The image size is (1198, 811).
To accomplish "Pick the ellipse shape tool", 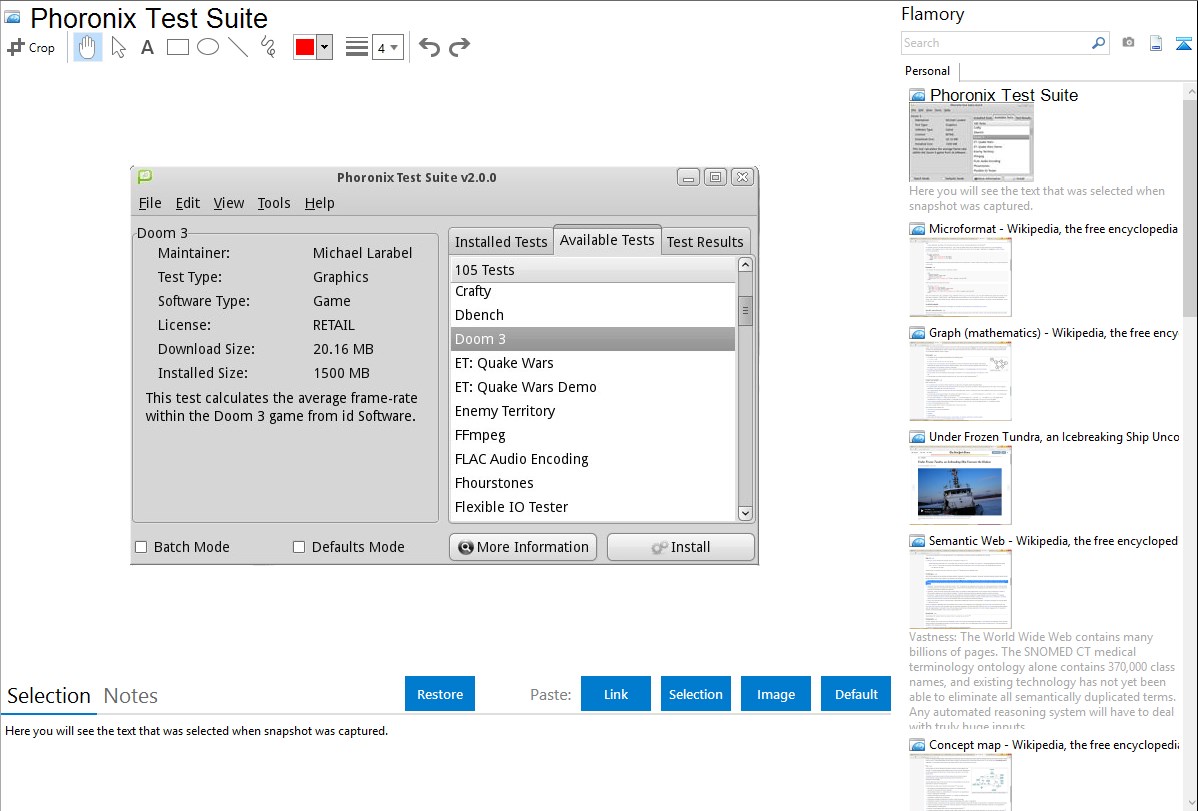I will (x=208, y=47).
